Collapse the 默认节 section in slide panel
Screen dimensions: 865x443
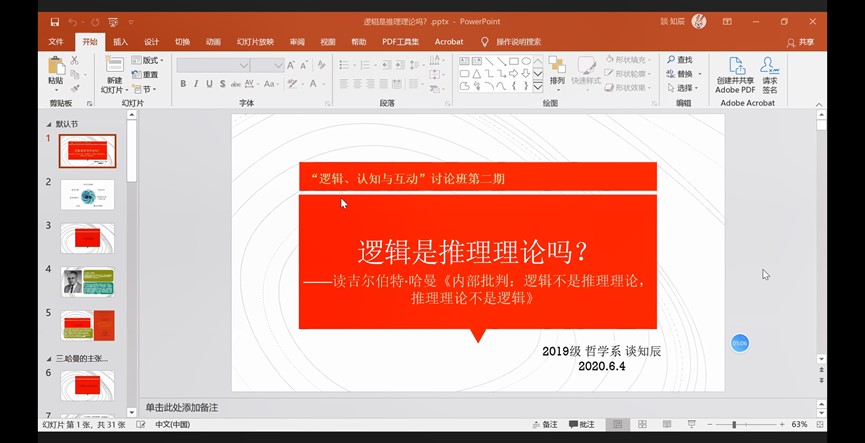coord(49,124)
